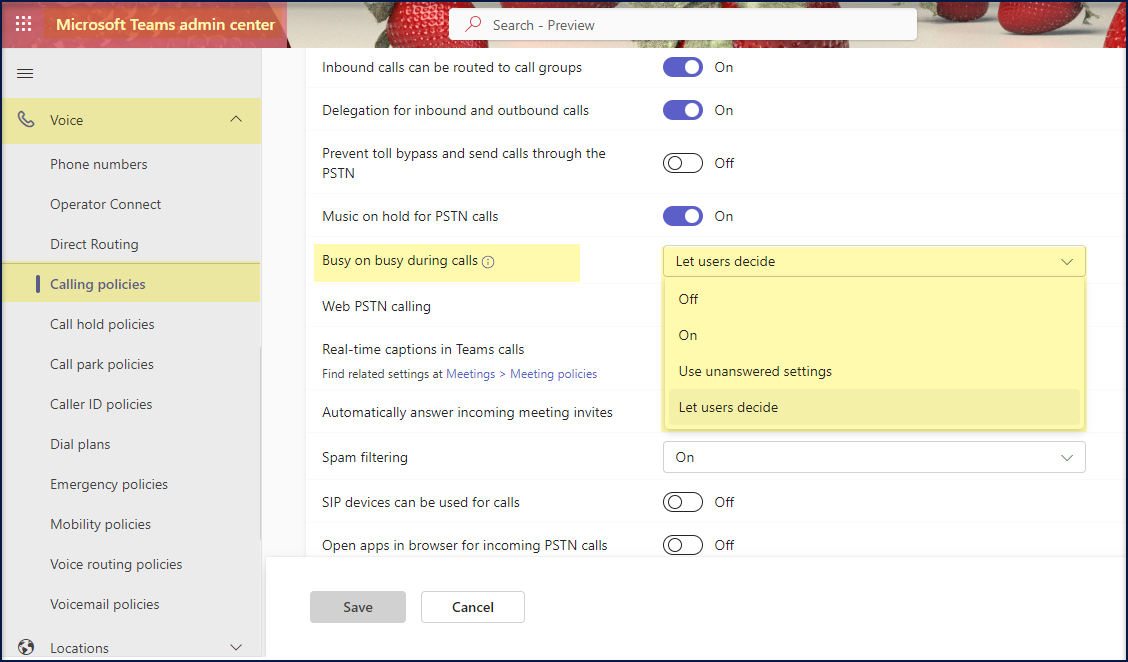This screenshot has height=662, width=1128.
Task: Open the app launcher waffle icon
Action: 24,24
